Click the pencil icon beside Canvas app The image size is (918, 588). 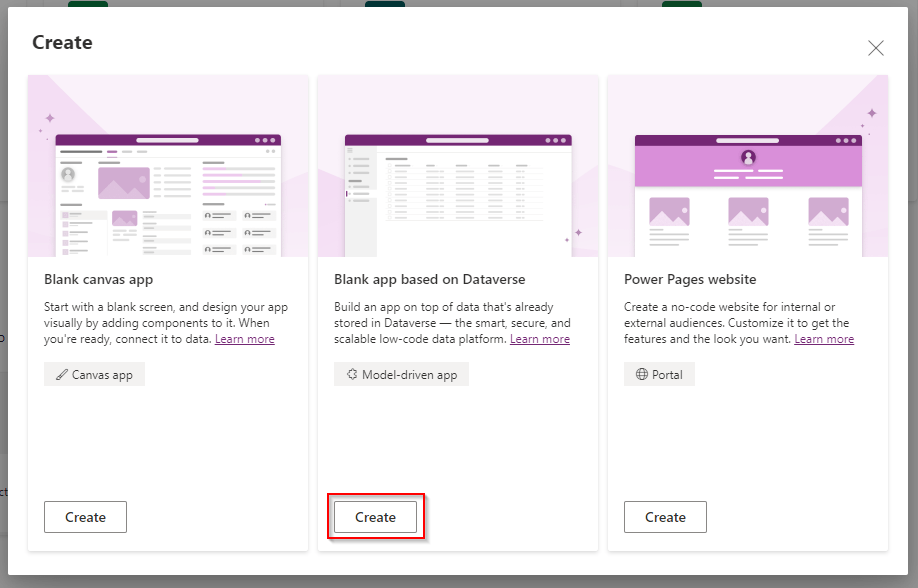(x=61, y=374)
